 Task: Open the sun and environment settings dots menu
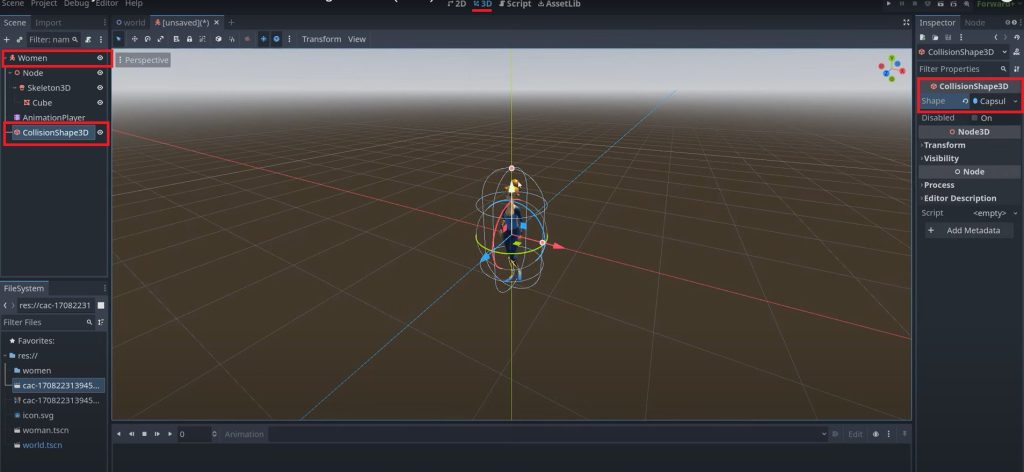289,39
